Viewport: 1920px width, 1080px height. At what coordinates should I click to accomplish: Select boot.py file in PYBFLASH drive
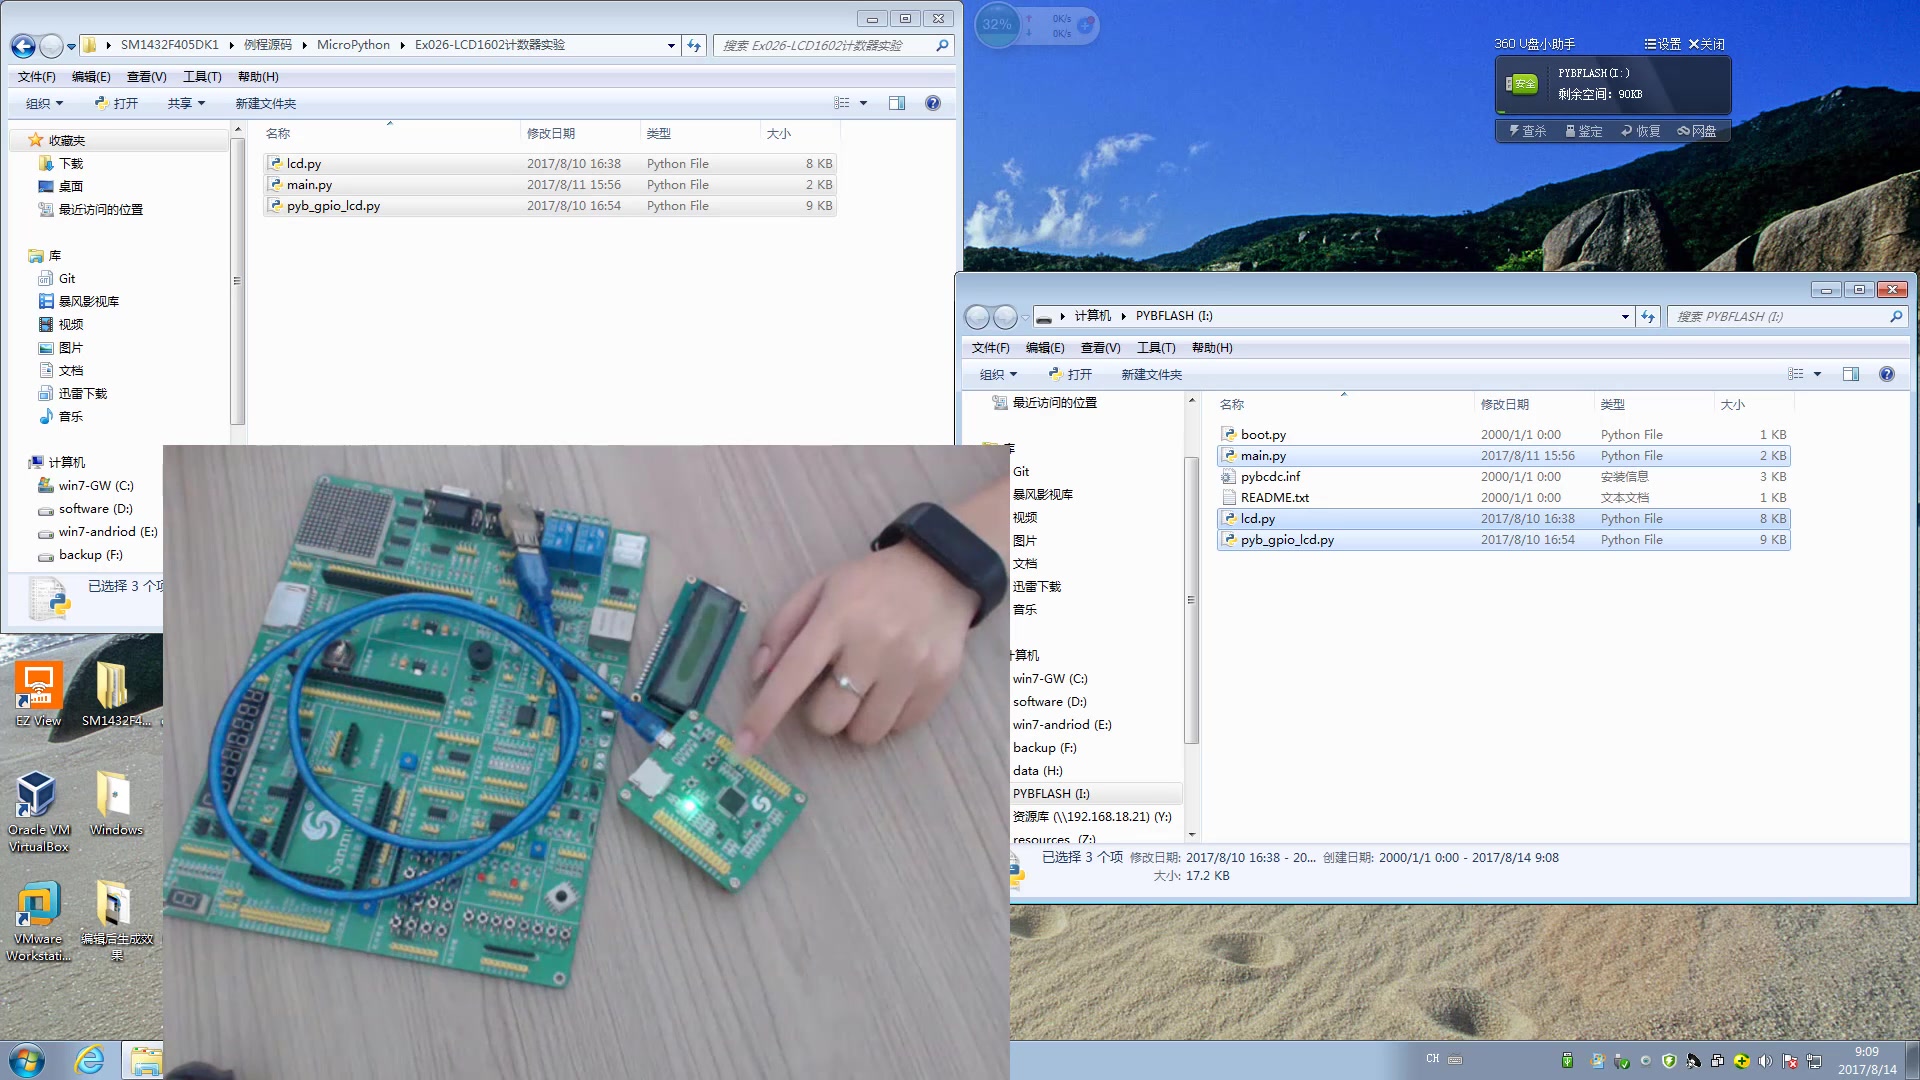click(1263, 435)
